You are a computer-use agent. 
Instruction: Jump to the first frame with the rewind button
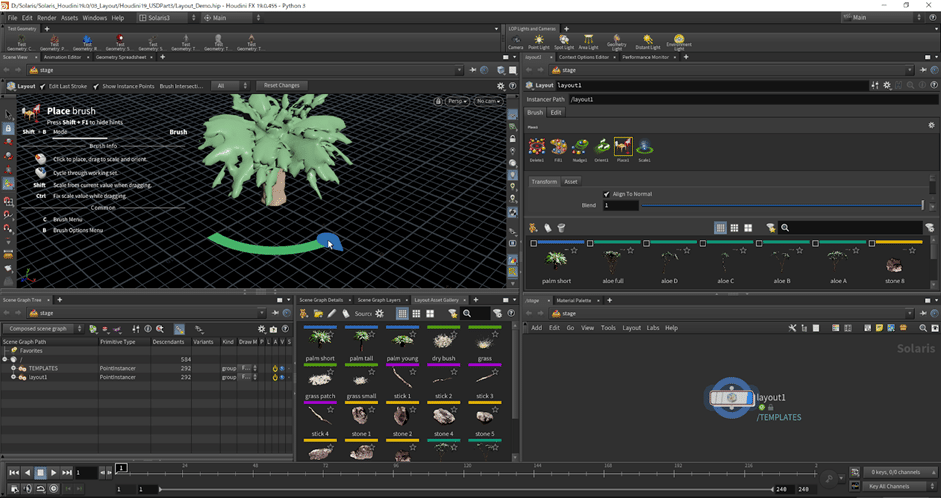click(x=14, y=473)
